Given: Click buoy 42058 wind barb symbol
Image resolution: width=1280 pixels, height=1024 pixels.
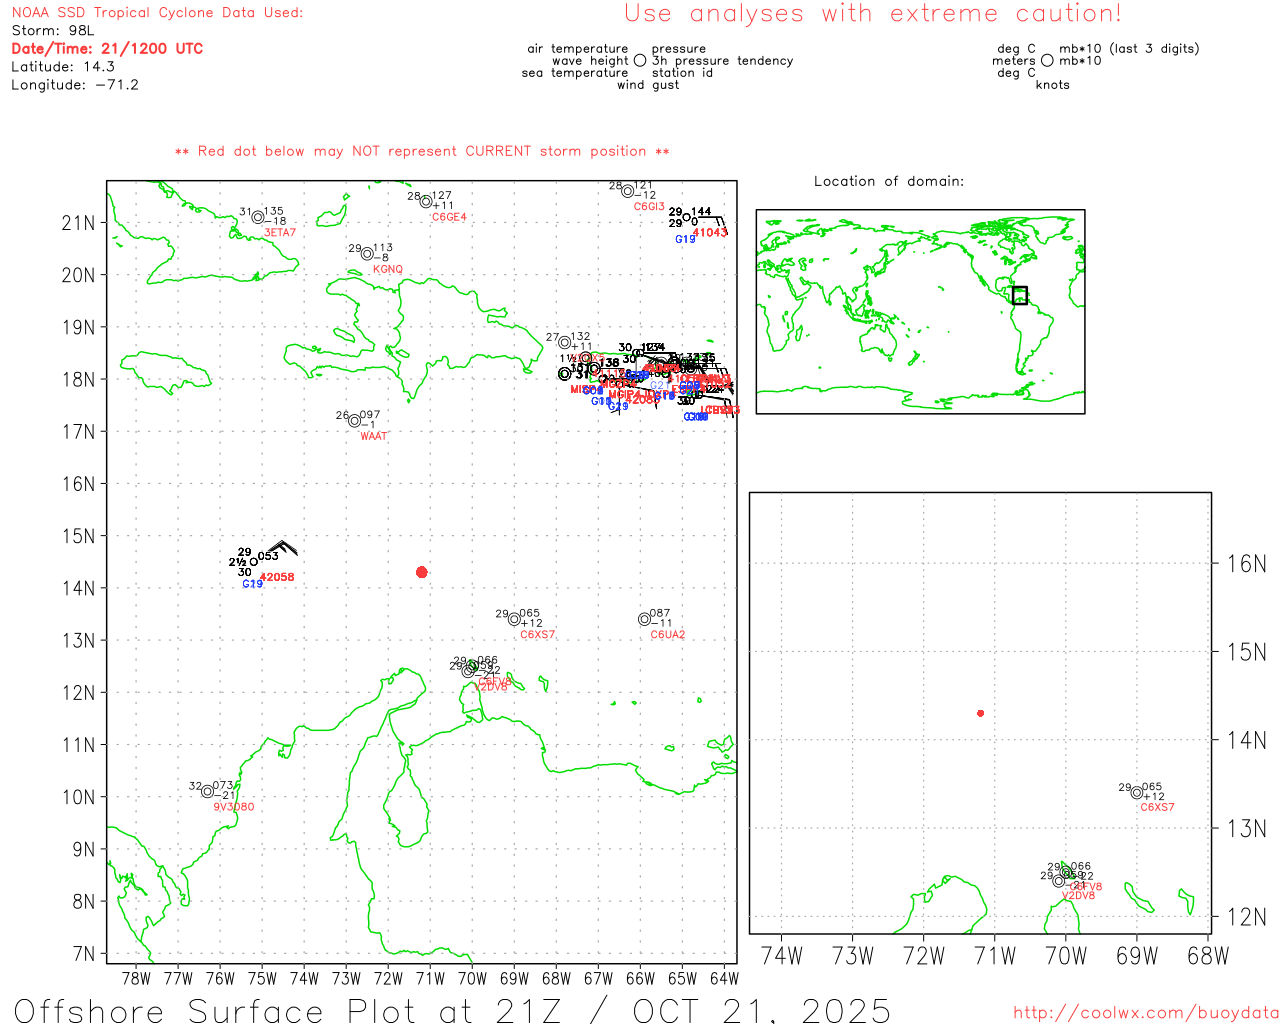Looking at the screenshot, I should click(x=282, y=548).
